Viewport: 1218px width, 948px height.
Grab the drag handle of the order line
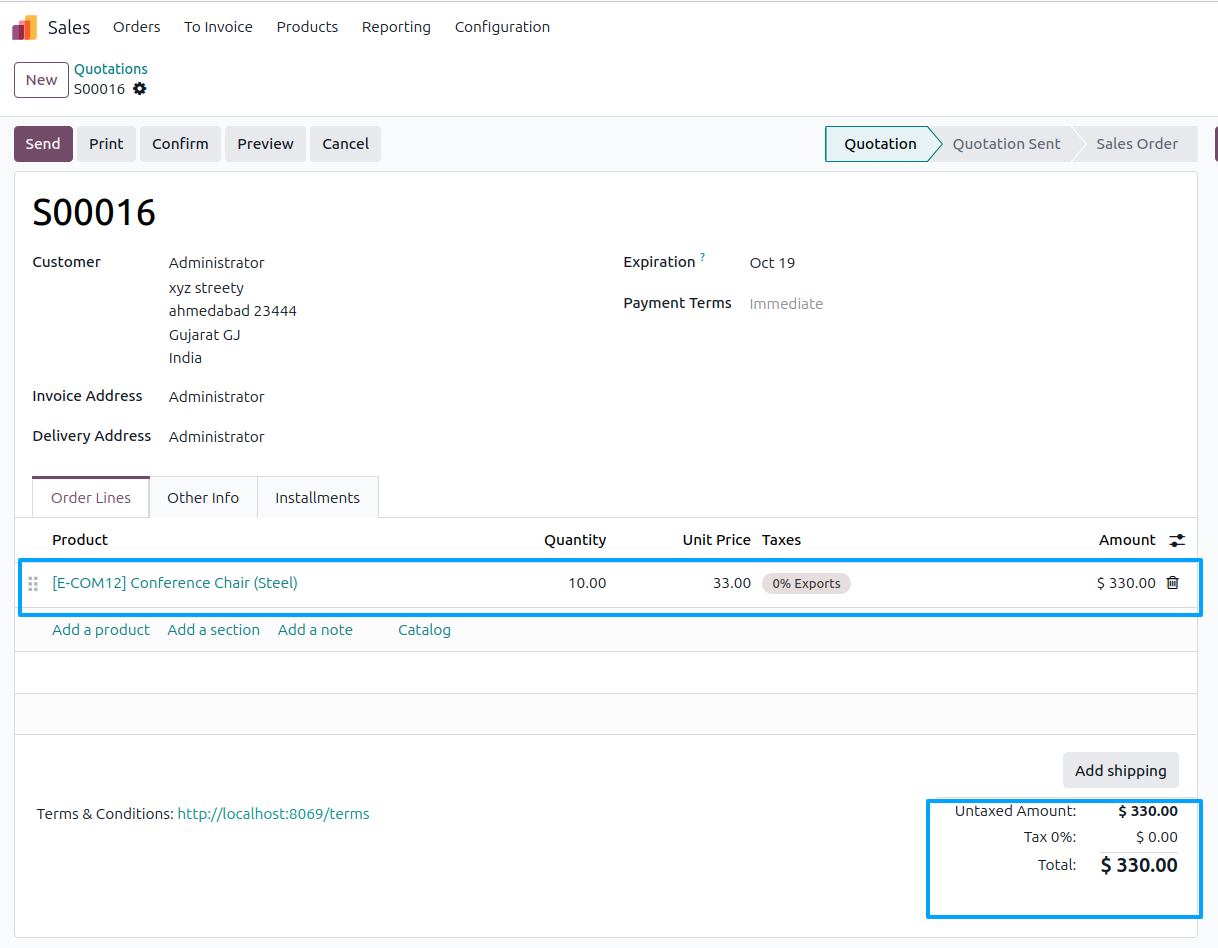point(33,583)
